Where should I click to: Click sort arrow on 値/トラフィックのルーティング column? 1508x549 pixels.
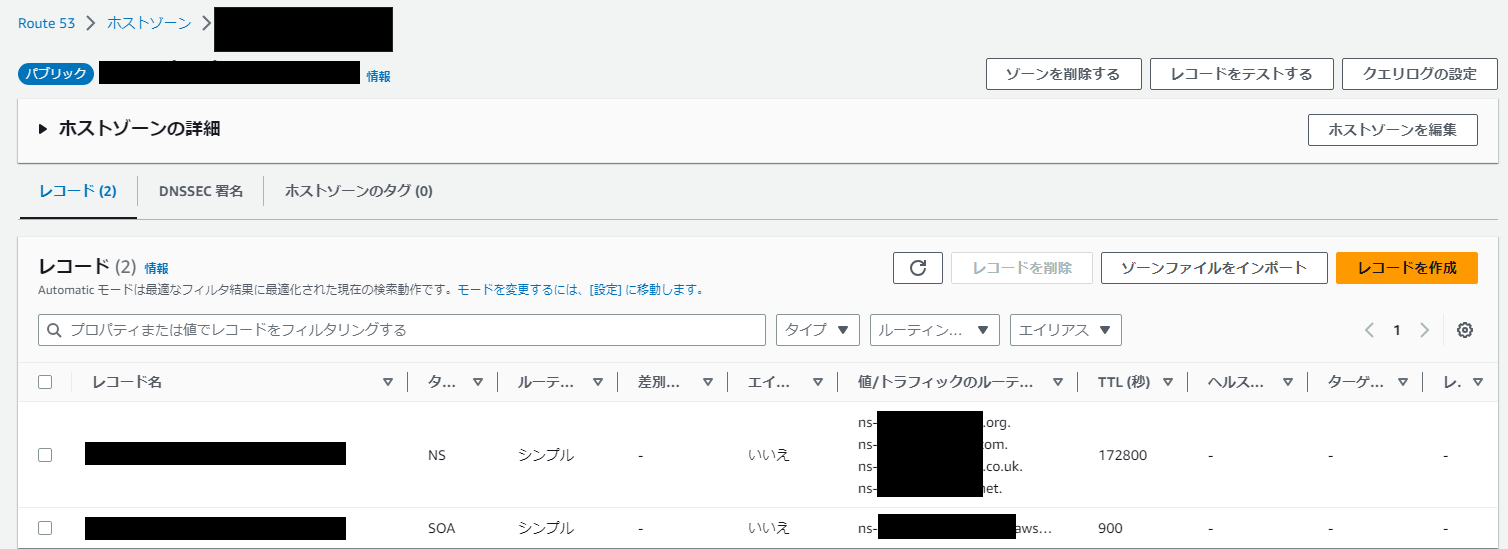pyautogui.click(x=1057, y=382)
